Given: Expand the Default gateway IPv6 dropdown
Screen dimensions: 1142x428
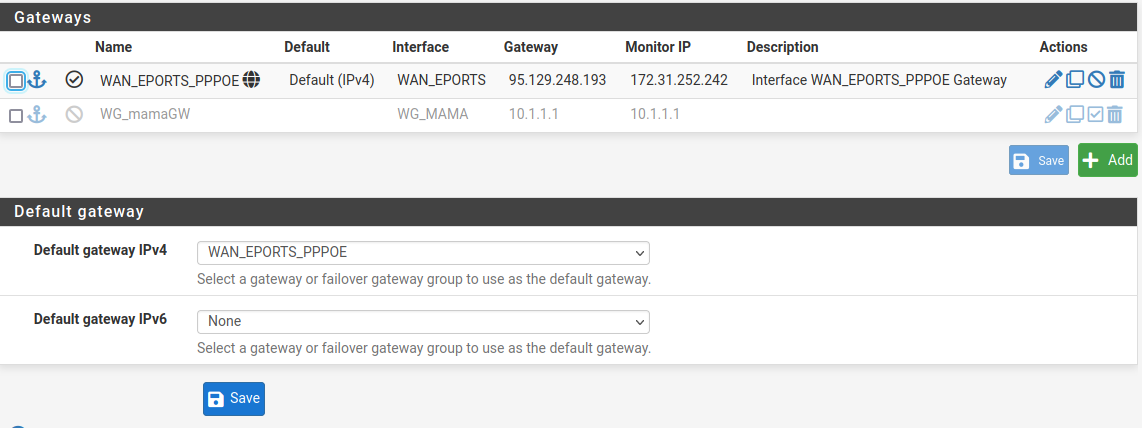Looking at the screenshot, I should (423, 322).
